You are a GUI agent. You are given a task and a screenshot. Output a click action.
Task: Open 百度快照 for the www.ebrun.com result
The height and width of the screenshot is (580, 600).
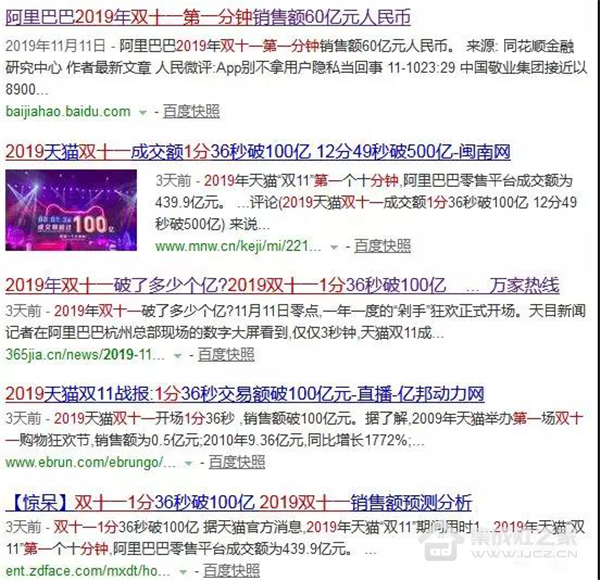coord(237,462)
